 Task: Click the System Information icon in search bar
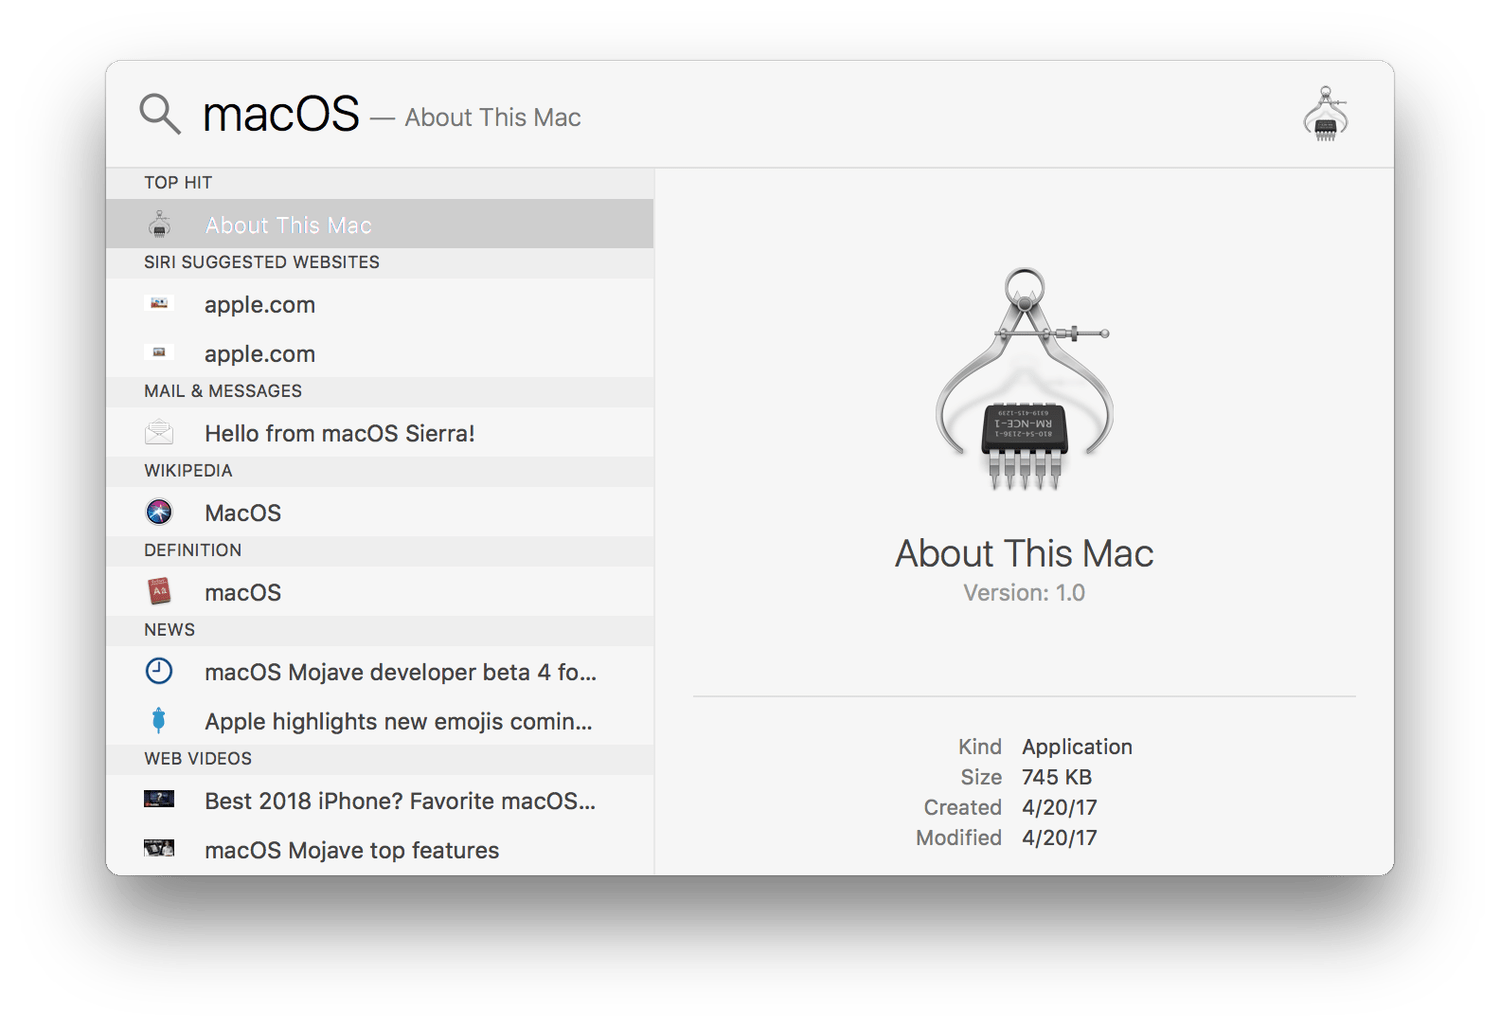pyautogui.click(x=1325, y=115)
